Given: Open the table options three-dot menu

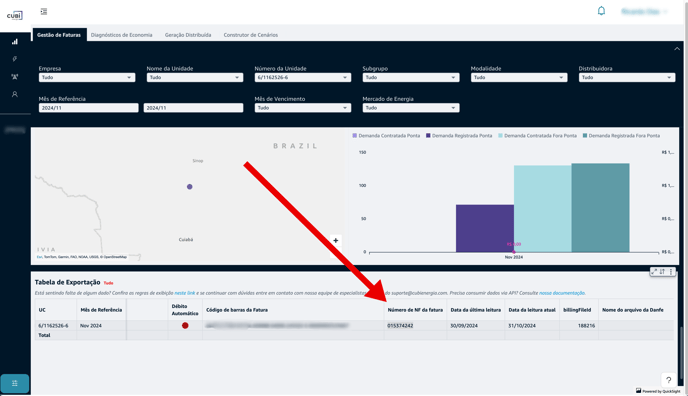Looking at the screenshot, I should 671,272.
